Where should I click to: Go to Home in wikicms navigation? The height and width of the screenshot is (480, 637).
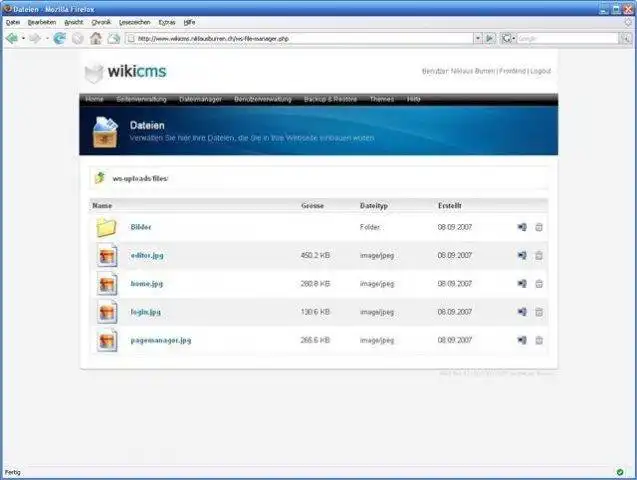(95, 99)
